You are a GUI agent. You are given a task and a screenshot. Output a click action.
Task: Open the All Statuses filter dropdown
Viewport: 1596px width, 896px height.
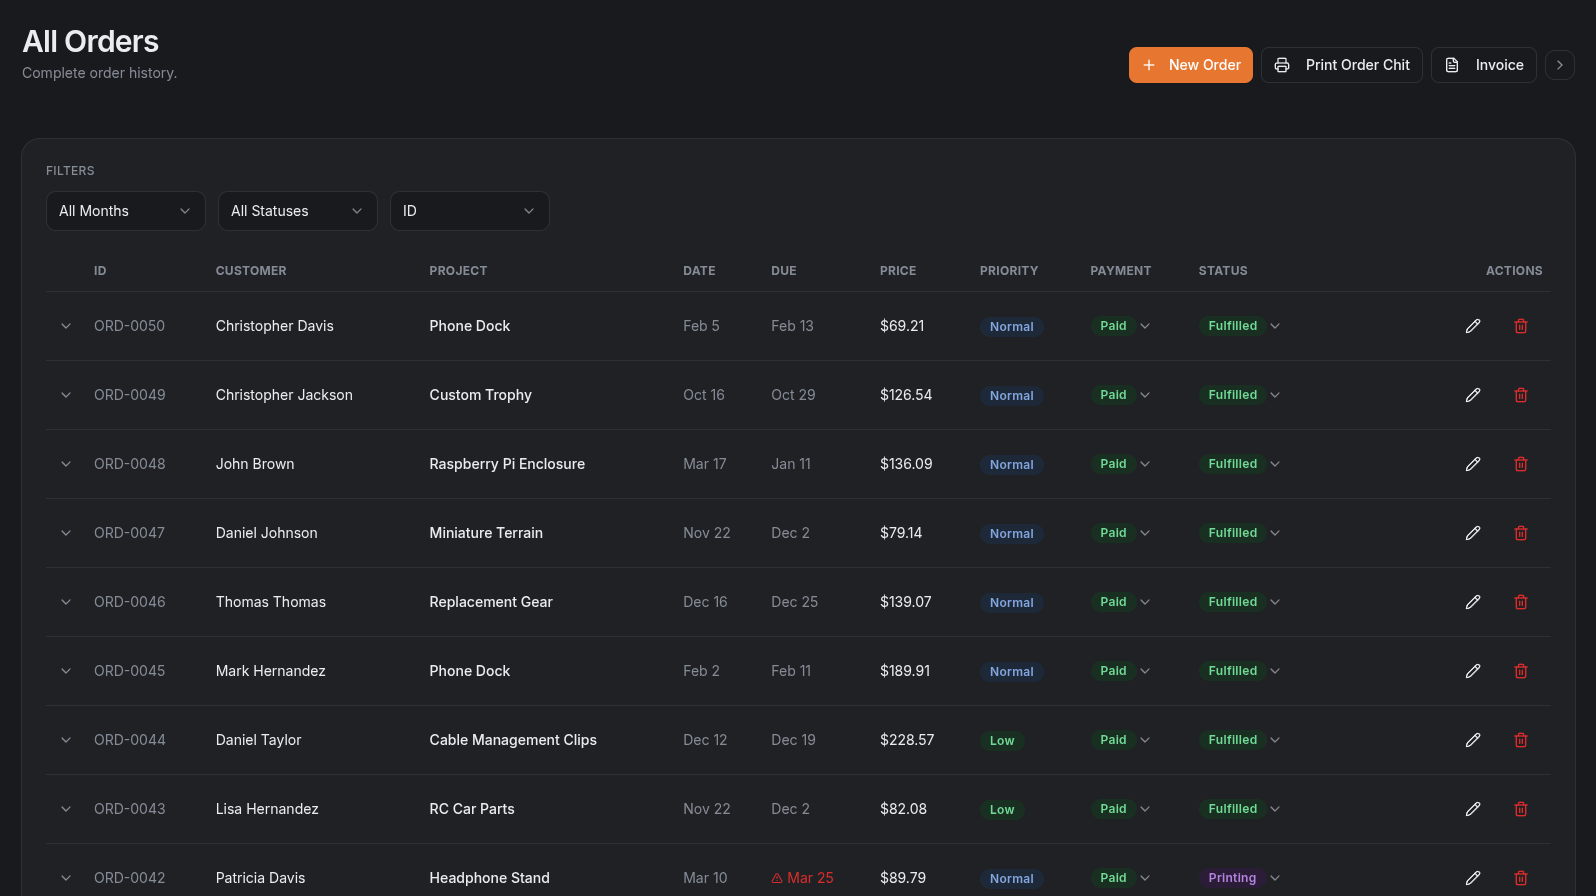pyautogui.click(x=297, y=211)
